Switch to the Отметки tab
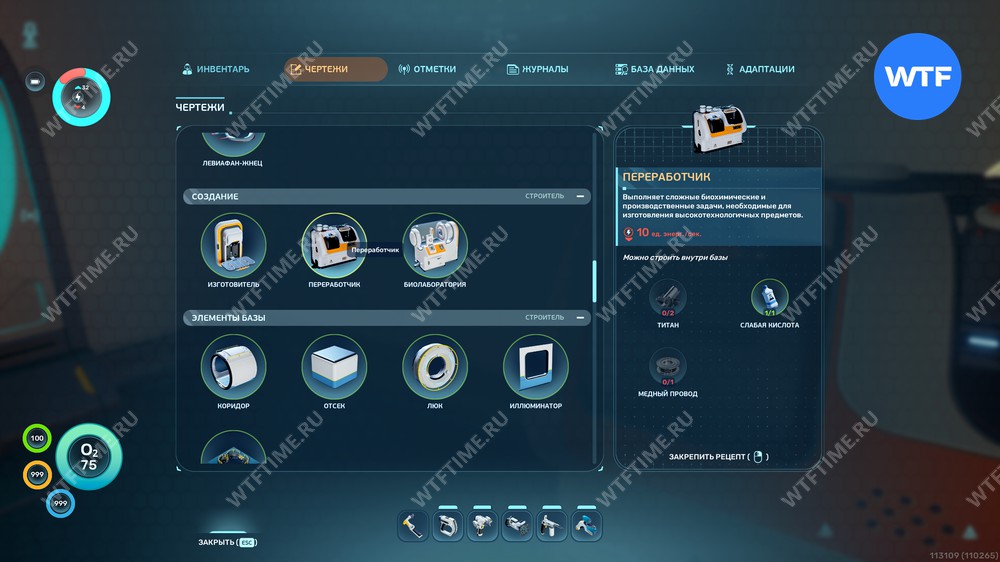Image resolution: width=1000 pixels, height=562 pixels. click(427, 69)
